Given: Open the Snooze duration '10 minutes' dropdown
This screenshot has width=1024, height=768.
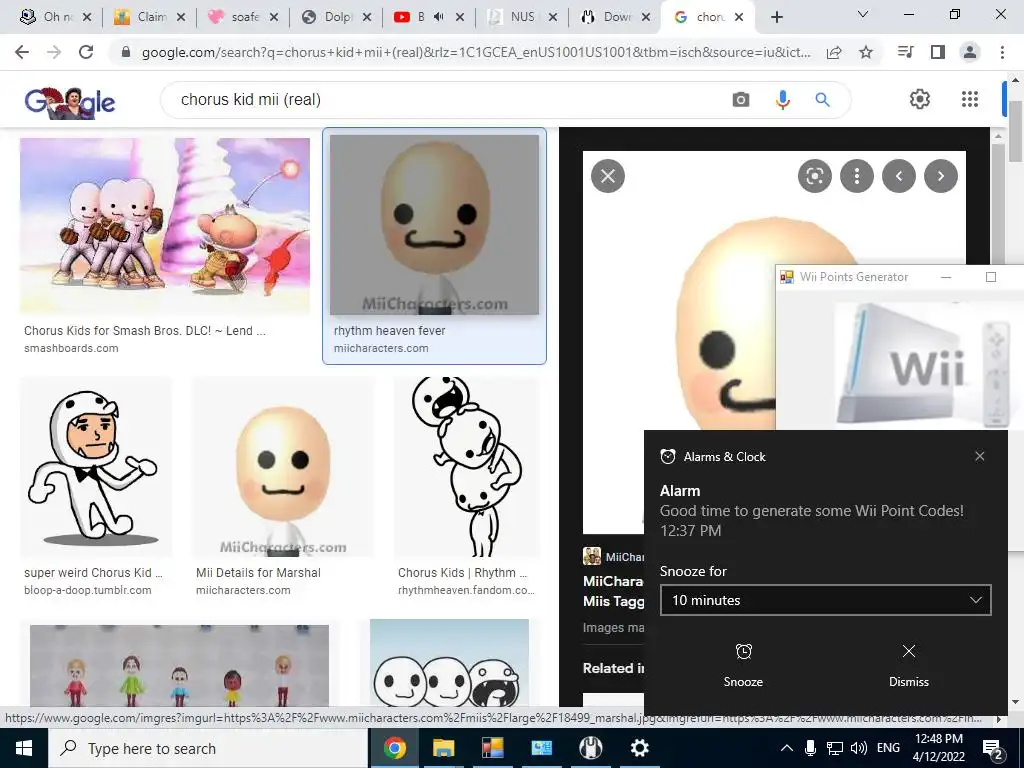Looking at the screenshot, I should coord(825,600).
